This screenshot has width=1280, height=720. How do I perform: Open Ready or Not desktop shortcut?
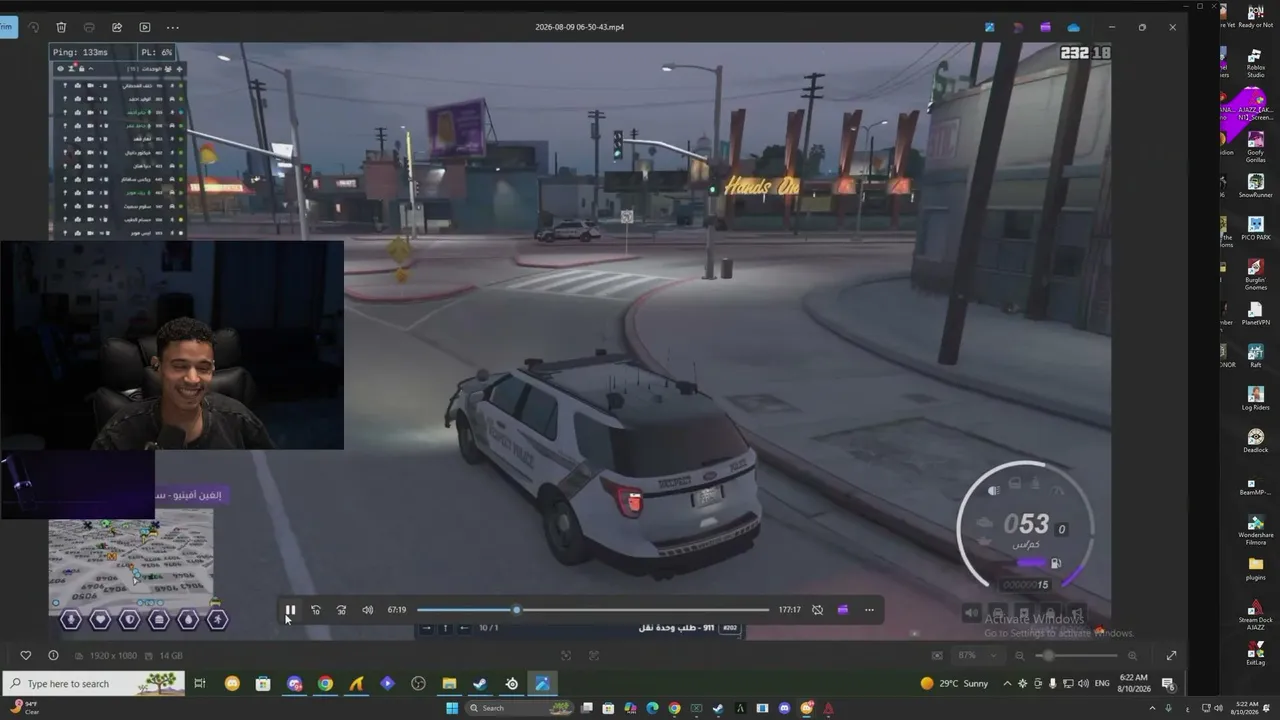click(1255, 15)
